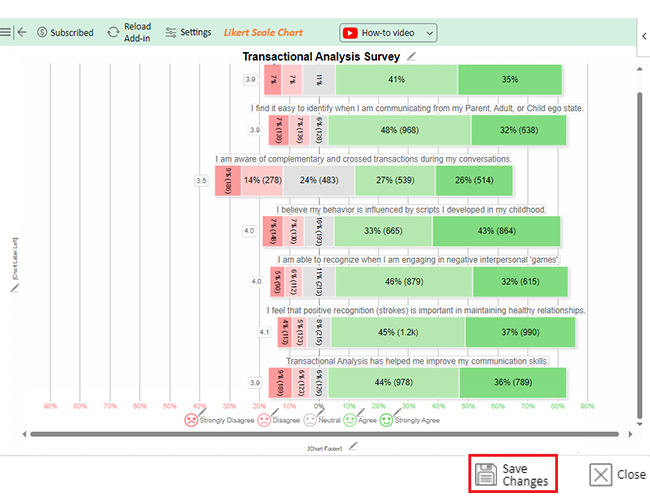Click the horizontal scrollbar right arrow
Viewport: 650px width, 500px height.
[630, 434]
